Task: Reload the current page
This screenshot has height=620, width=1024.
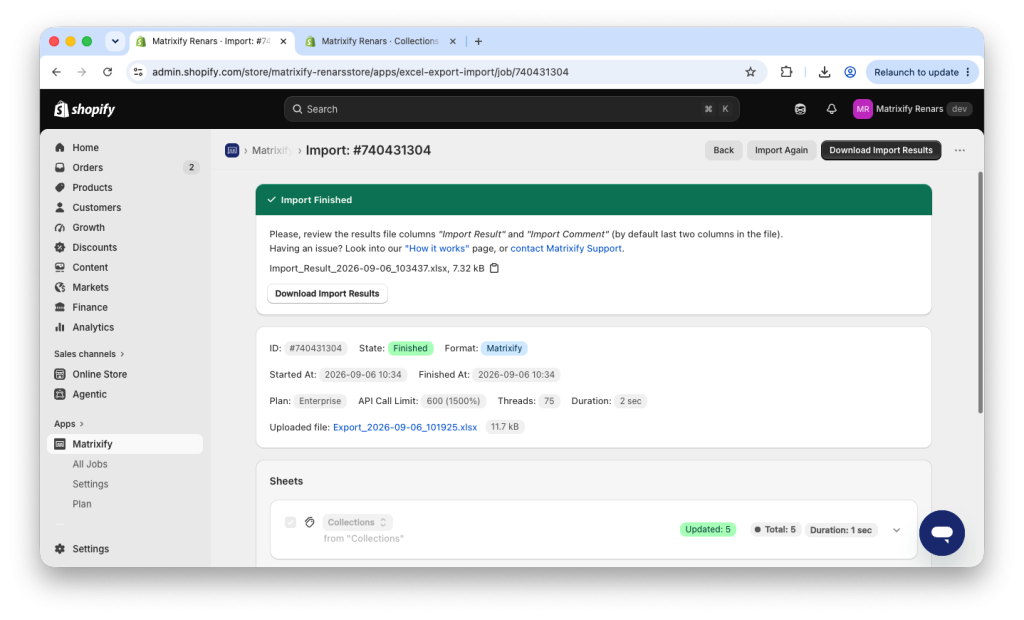Action: click(x=108, y=73)
